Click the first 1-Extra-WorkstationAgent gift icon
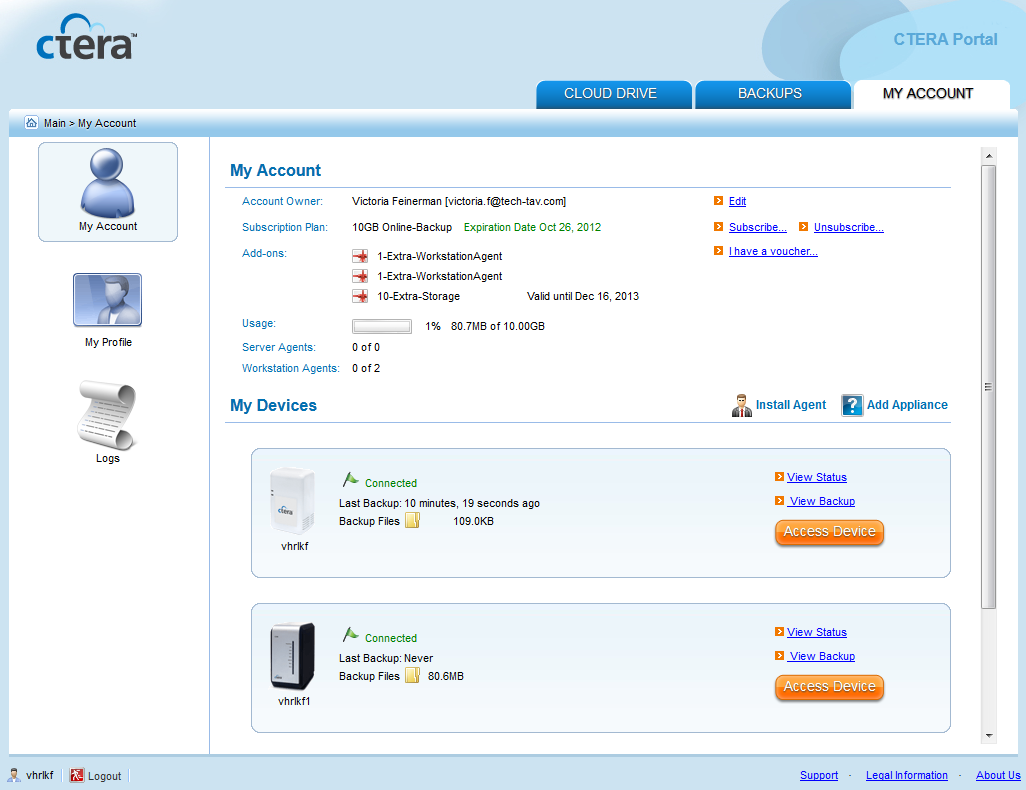Image resolution: width=1026 pixels, height=790 pixels. [360, 256]
